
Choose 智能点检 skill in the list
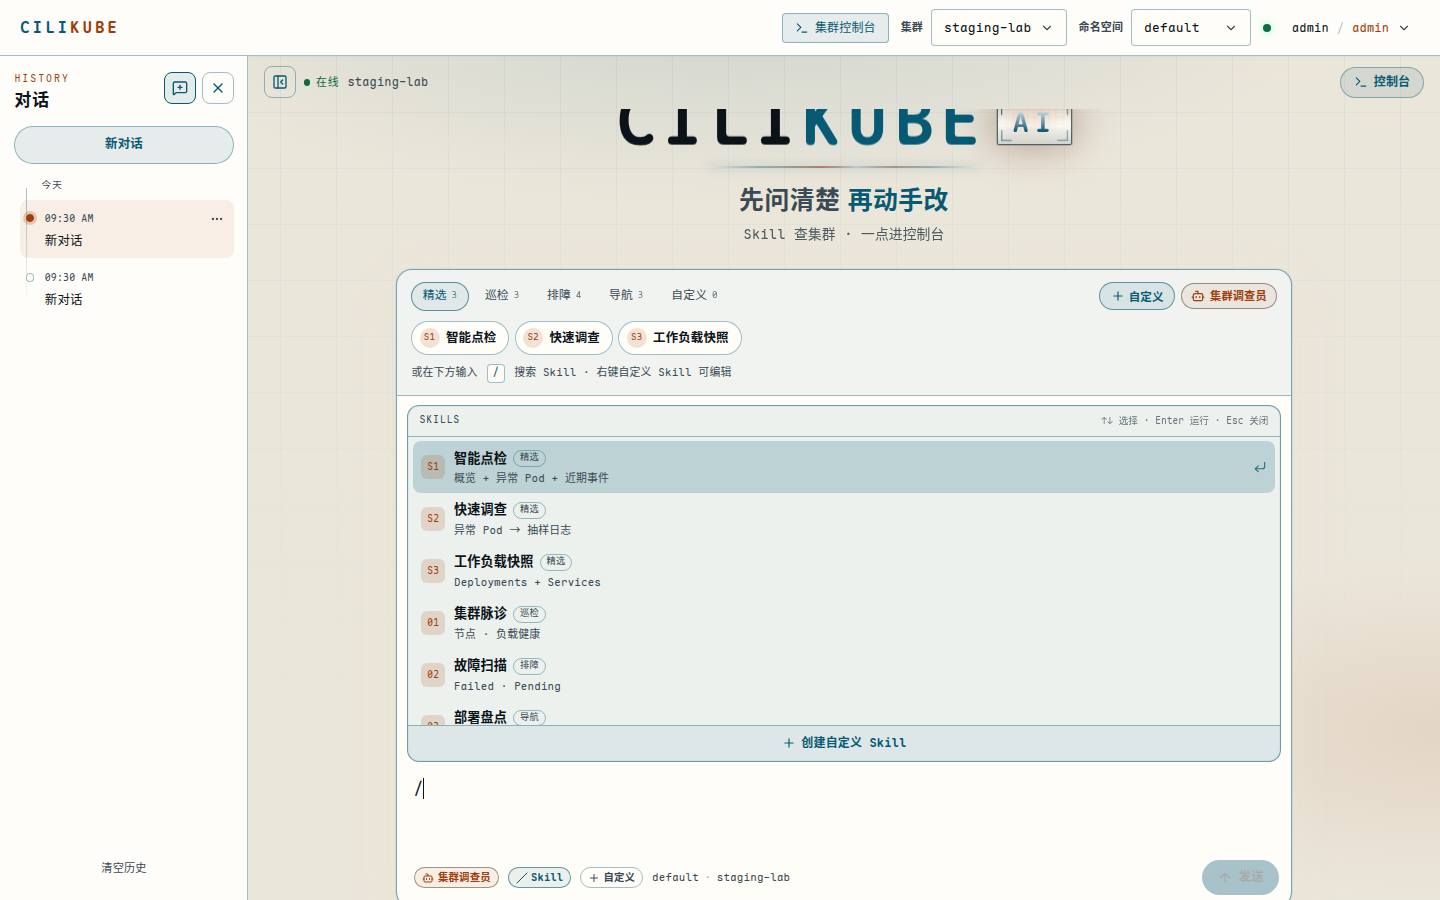pos(844,467)
